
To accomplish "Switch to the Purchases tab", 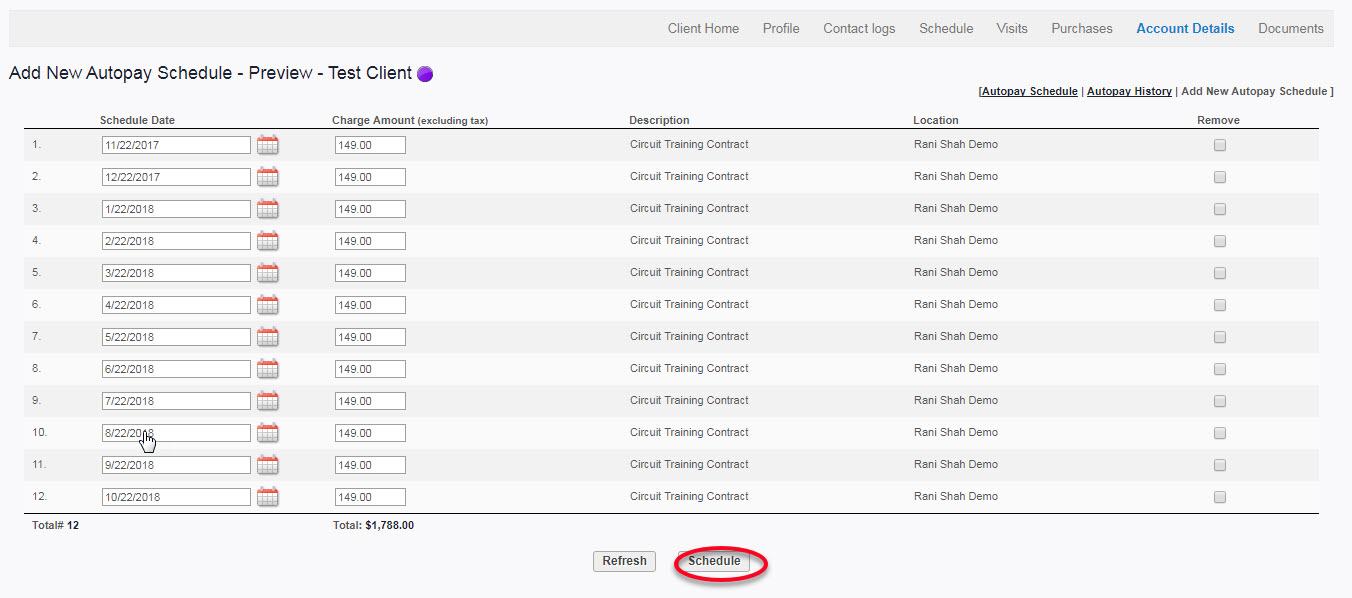I will (1081, 28).
